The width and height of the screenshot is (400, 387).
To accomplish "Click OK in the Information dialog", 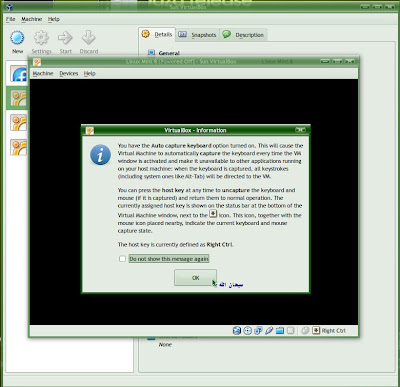I will tap(195, 278).
